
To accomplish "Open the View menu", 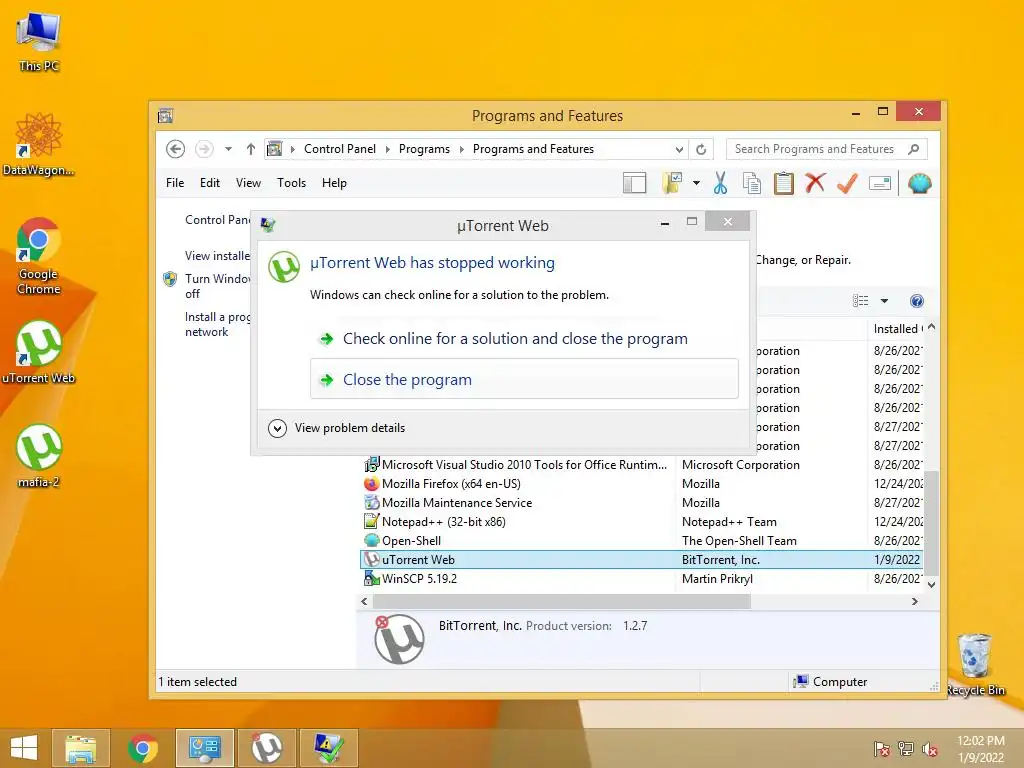I will click(x=248, y=183).
